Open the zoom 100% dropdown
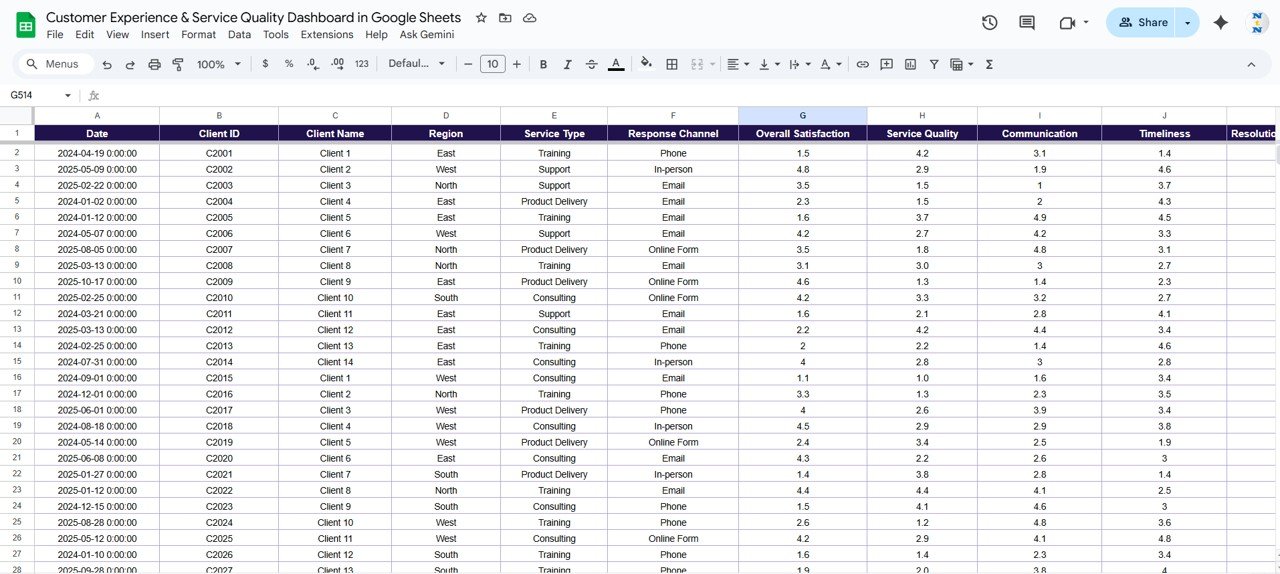 click(x=219, y=64)
